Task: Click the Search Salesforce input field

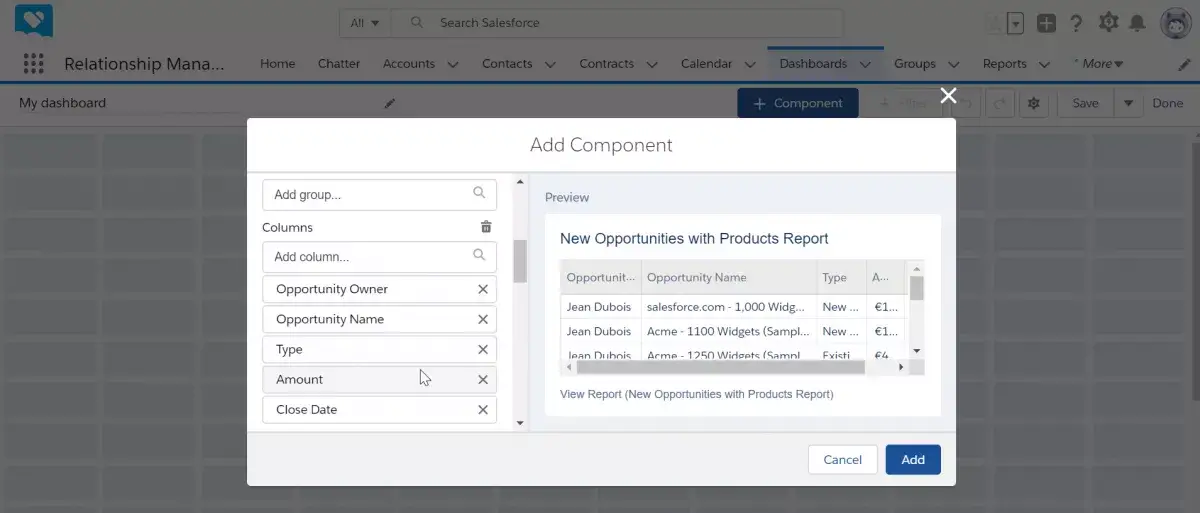Action: click(x=617, y=22)
